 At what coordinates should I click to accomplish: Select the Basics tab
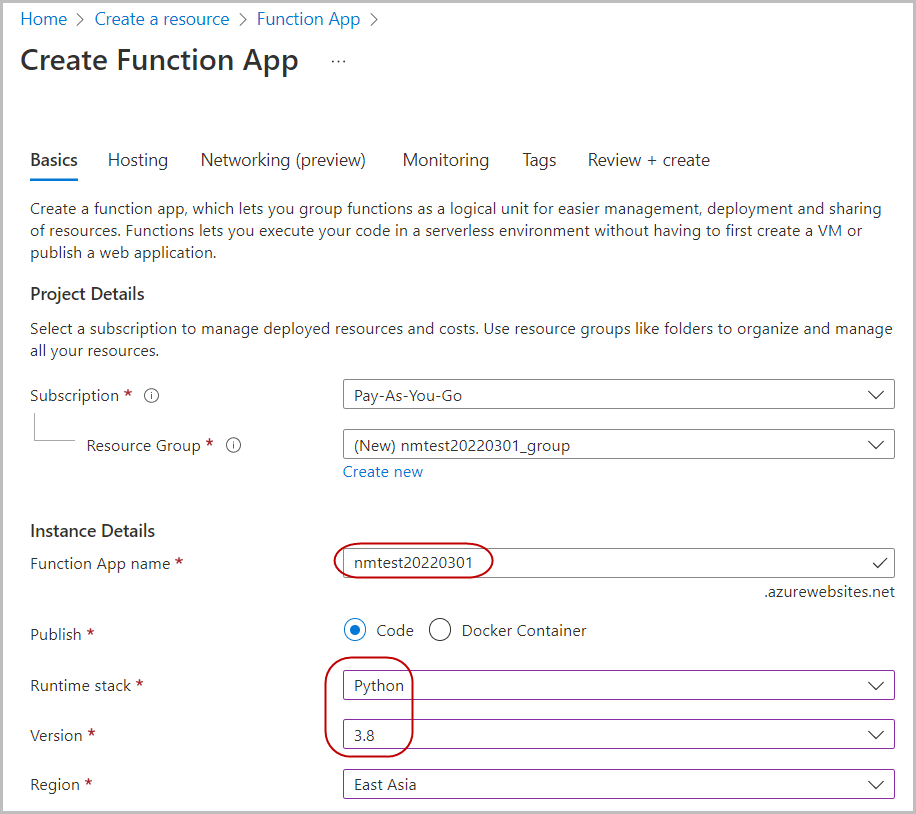click(54, 160)
